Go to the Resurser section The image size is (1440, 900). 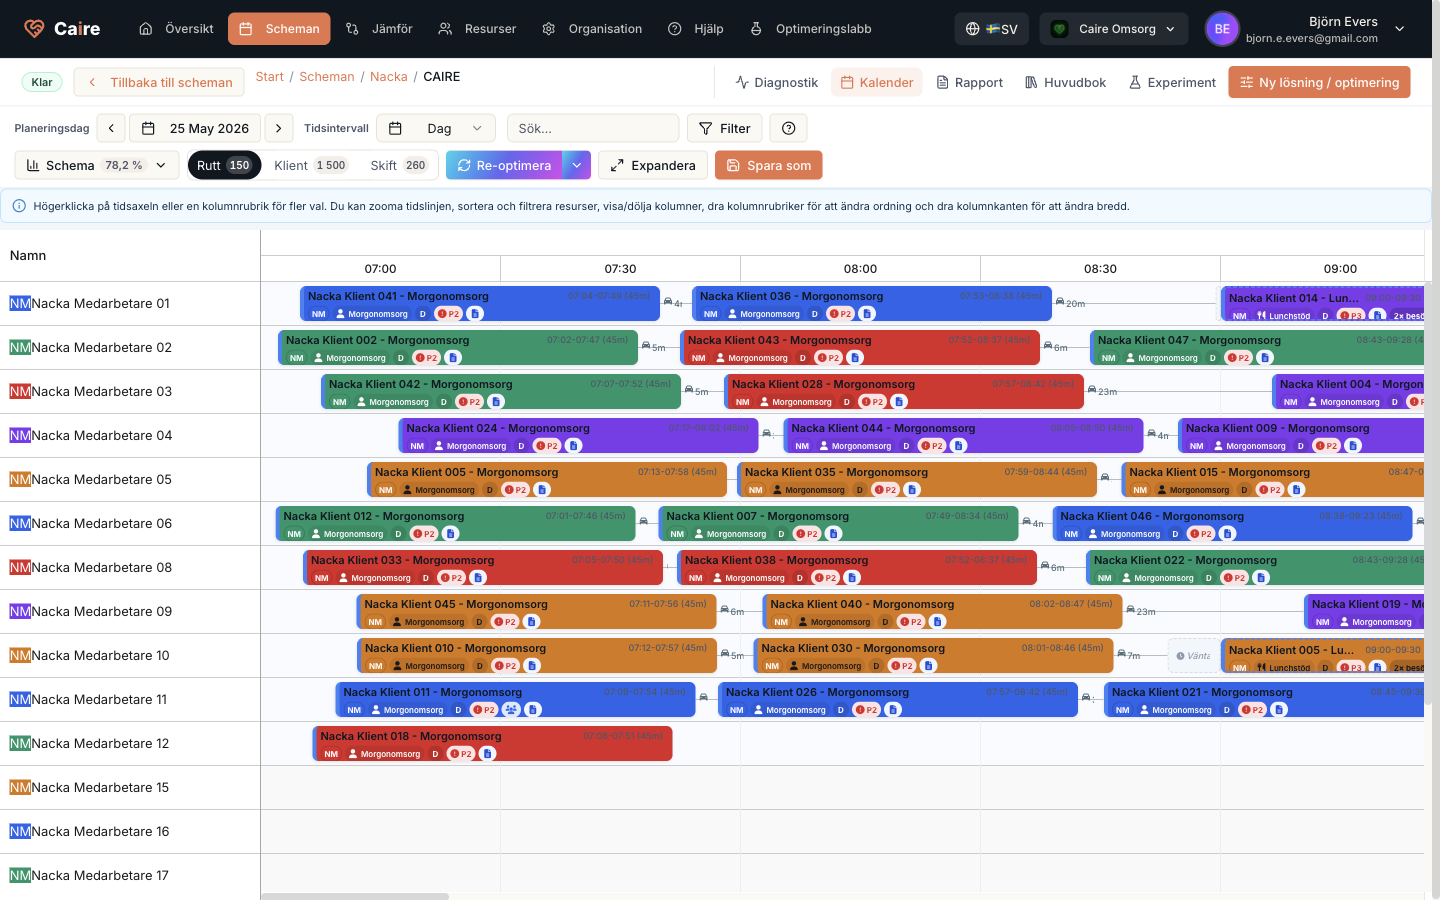click(x=477, y=29)
